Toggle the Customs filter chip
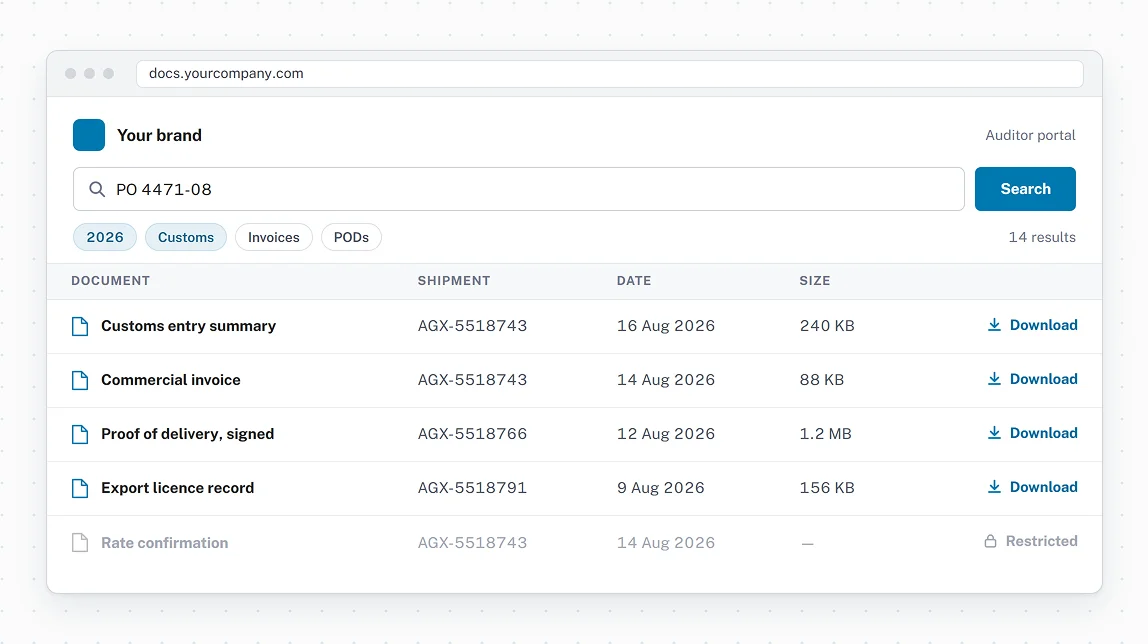Viewport: 1148px width, 644px height. click(186, 237)
